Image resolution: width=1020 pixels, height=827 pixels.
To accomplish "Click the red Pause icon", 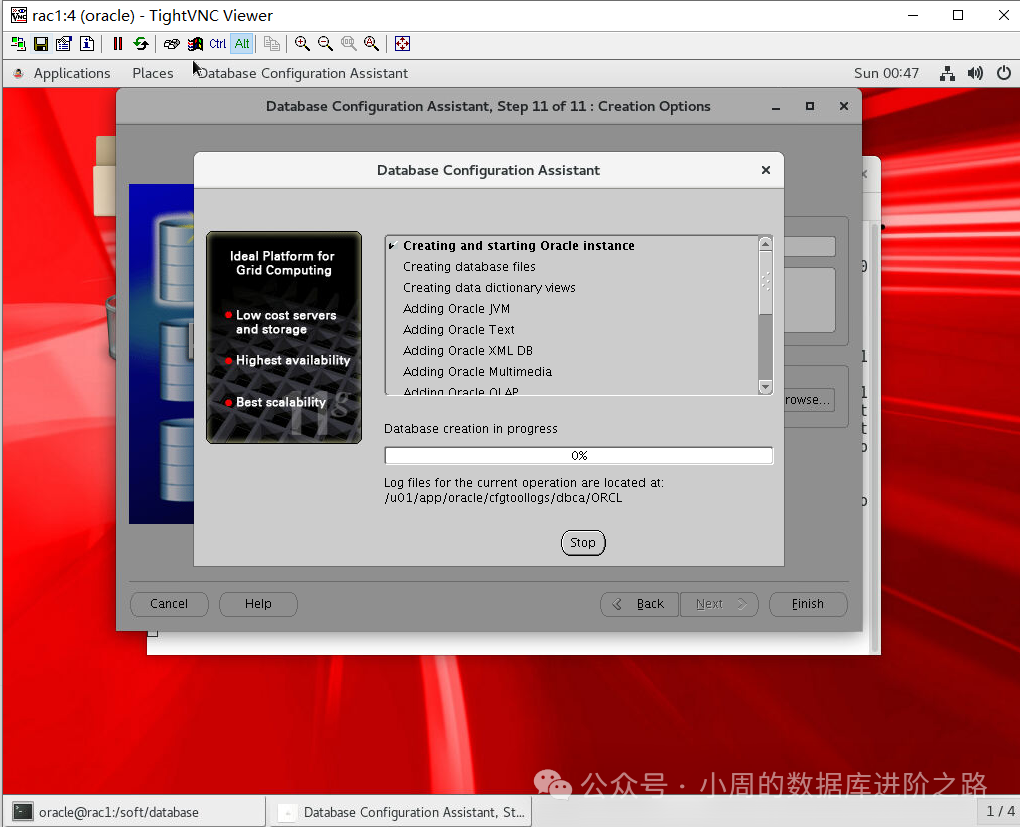I will tap(118, 44).
